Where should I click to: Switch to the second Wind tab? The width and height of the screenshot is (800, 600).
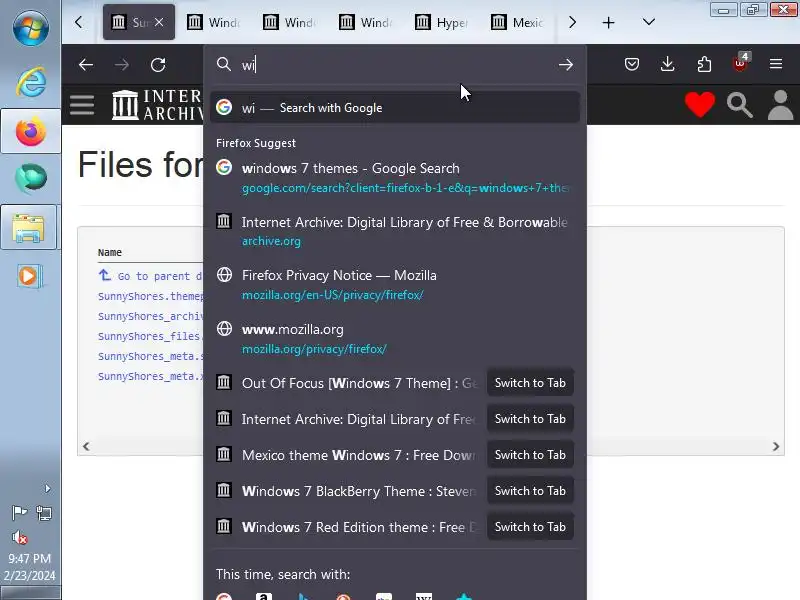pyautogui.click(x=290, y=22)
